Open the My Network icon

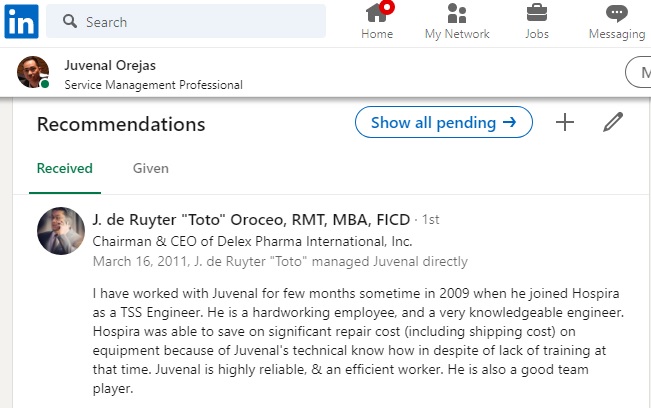tap(457, 14)
